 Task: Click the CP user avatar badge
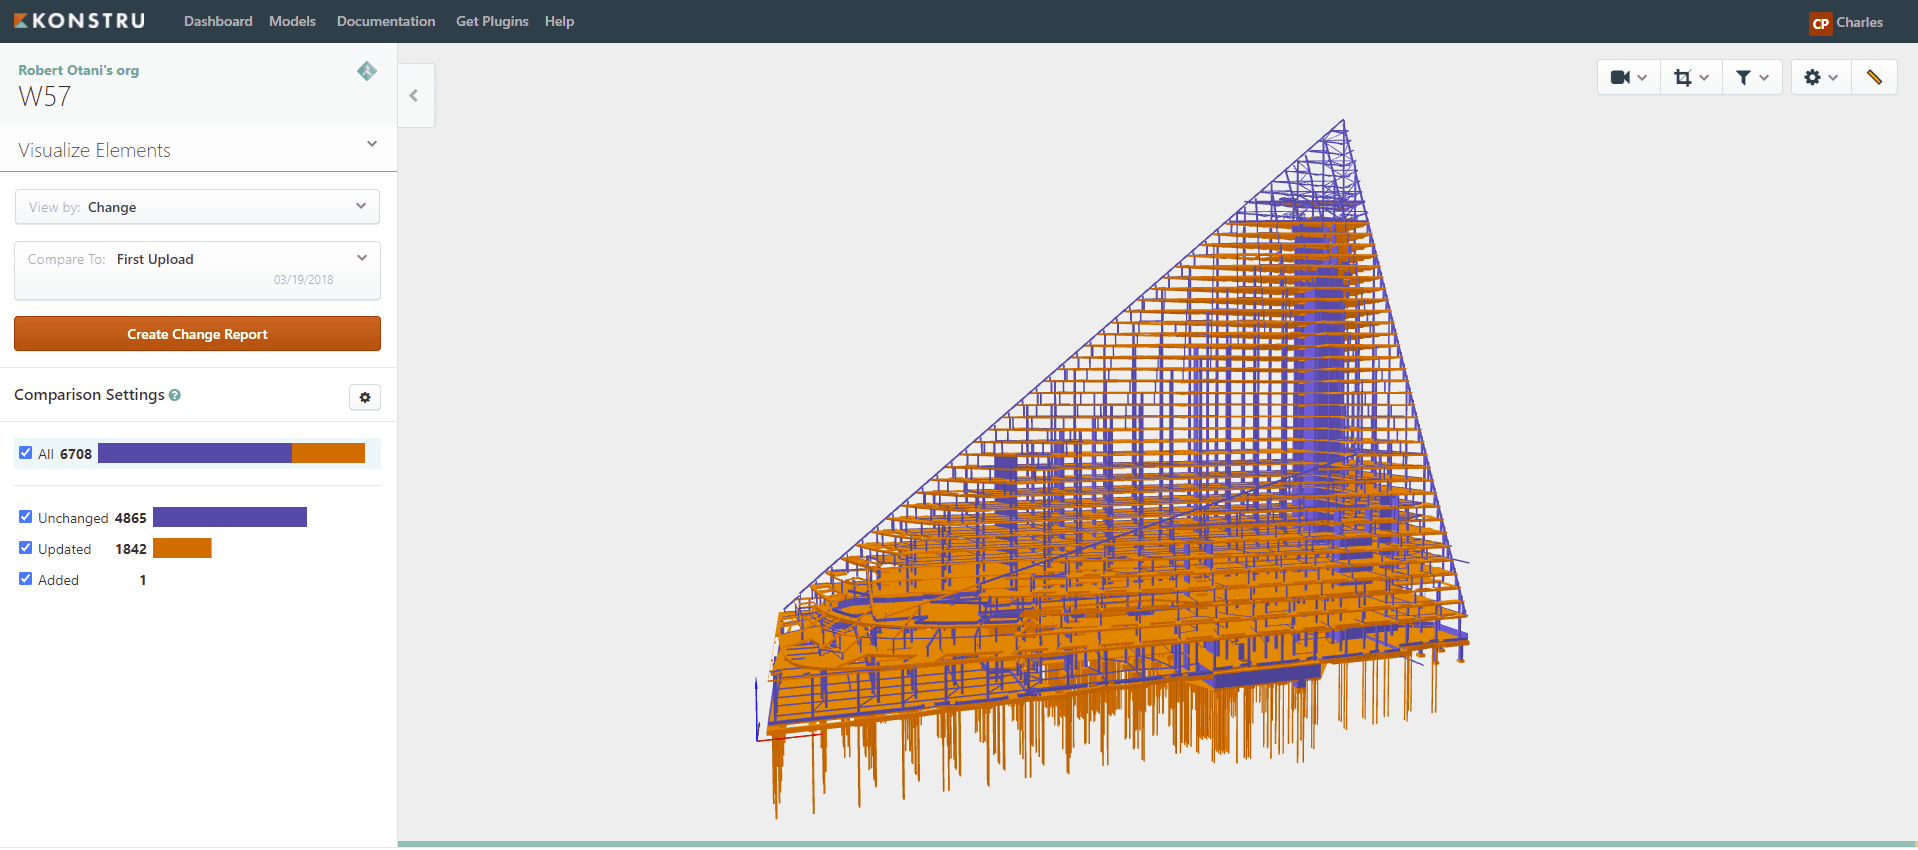[x=1820, y=23]
